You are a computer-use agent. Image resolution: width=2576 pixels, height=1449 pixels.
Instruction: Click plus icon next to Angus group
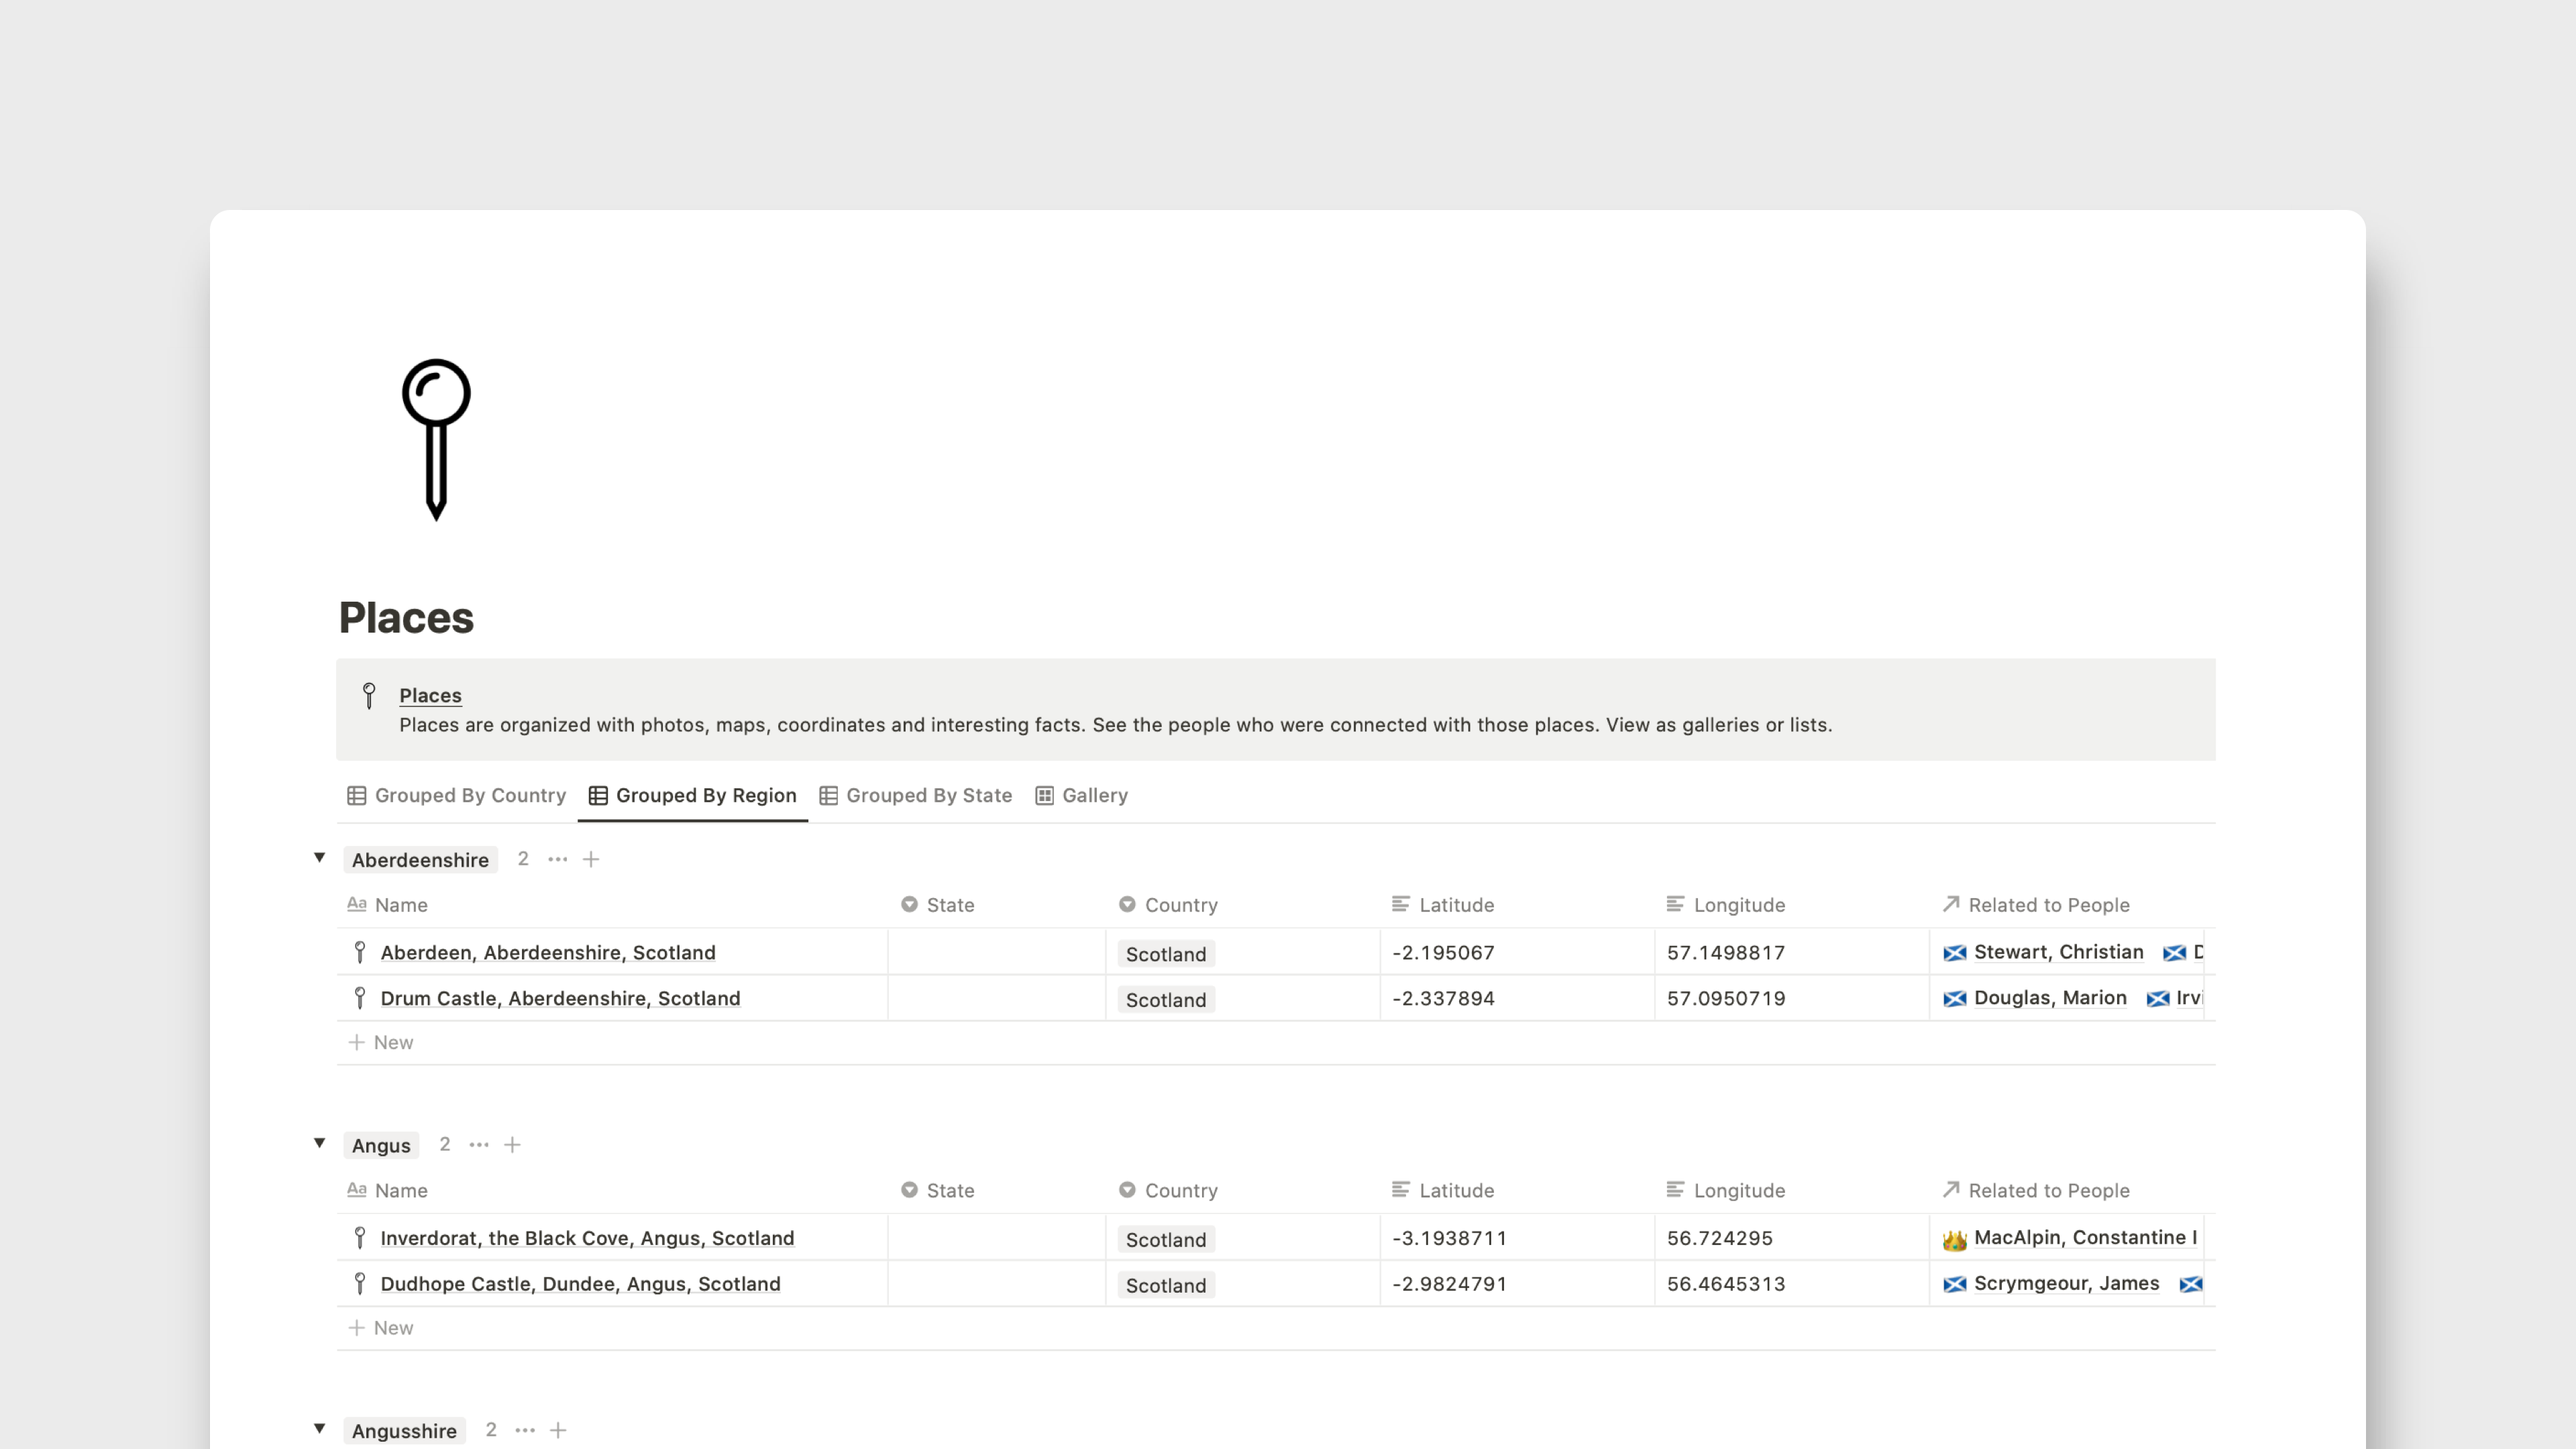point(512,1144)
